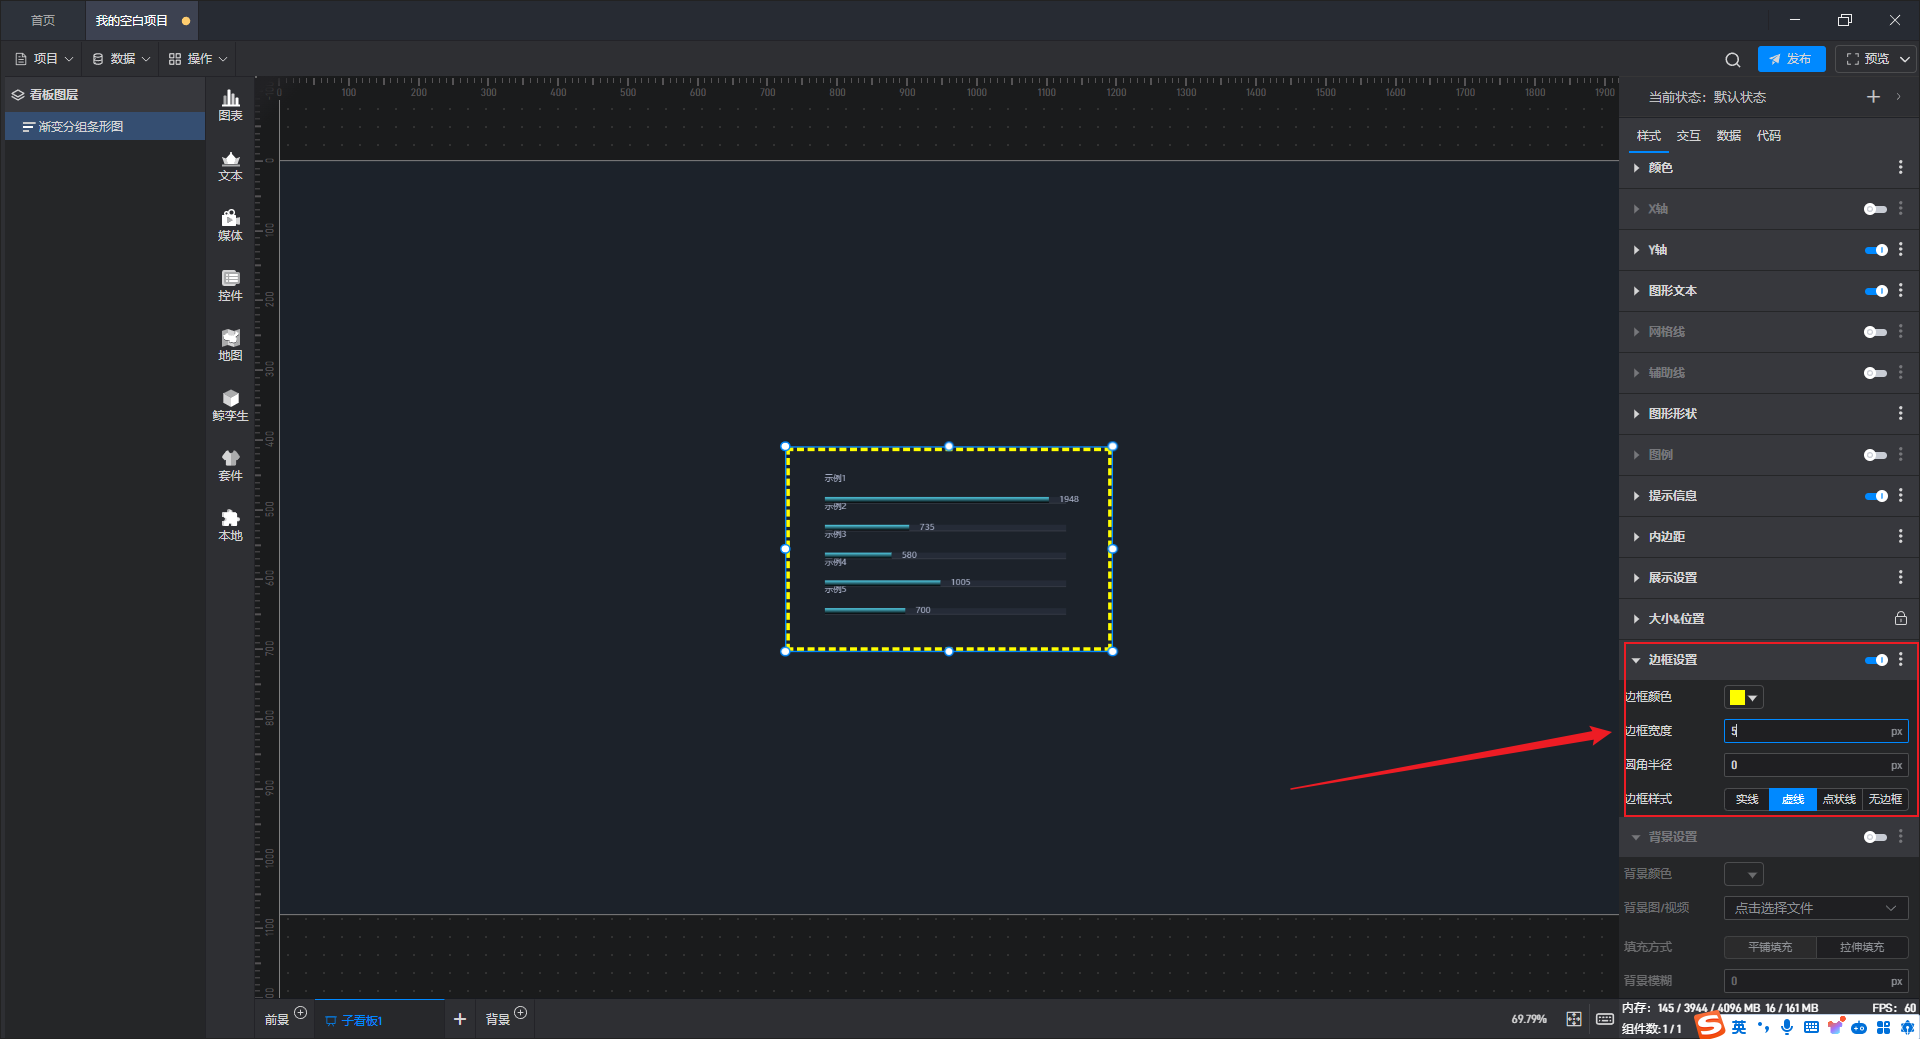Open the 地图 map components icon
The image size is (1920, 1039).
(230, 345)
